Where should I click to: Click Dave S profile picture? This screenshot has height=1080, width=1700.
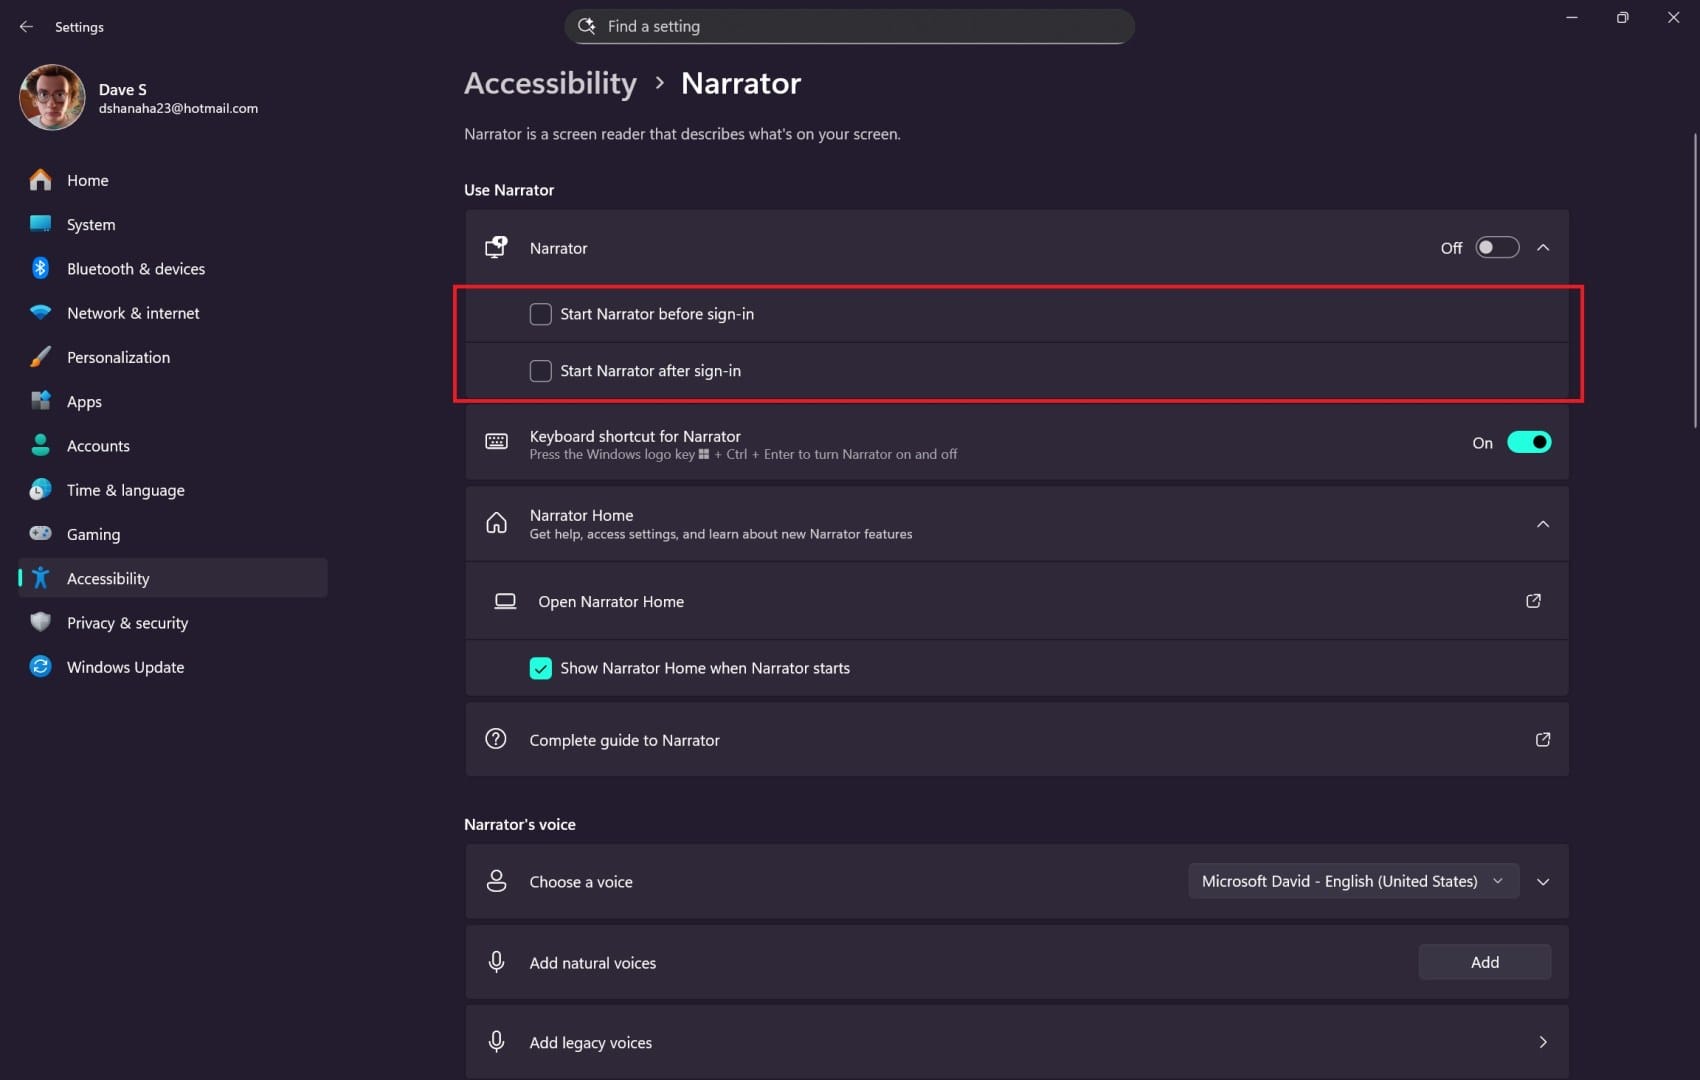[51, 97]
